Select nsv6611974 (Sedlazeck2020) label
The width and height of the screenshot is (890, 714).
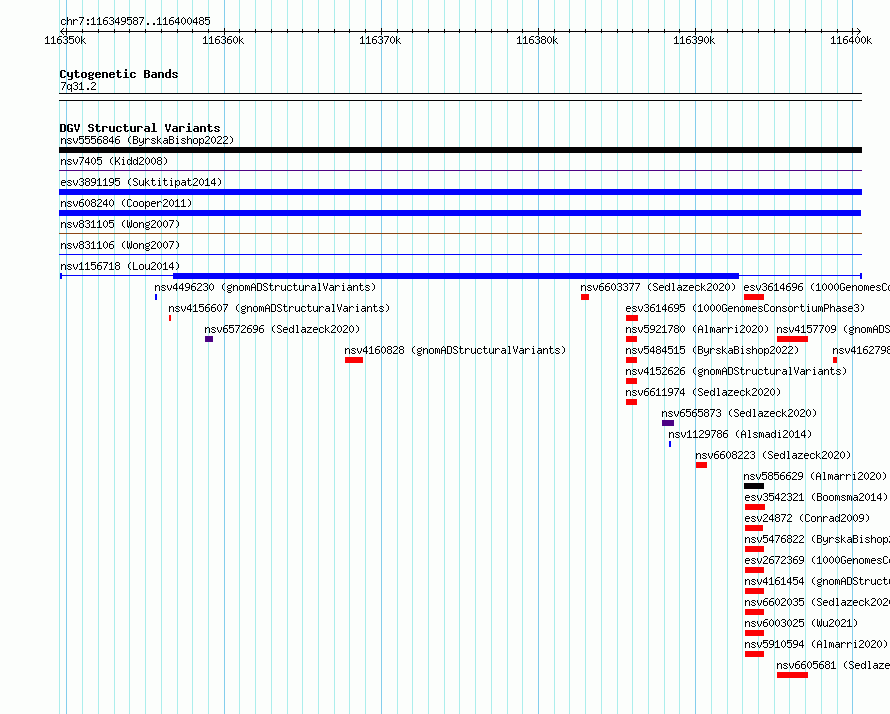(x=703, y=392)
